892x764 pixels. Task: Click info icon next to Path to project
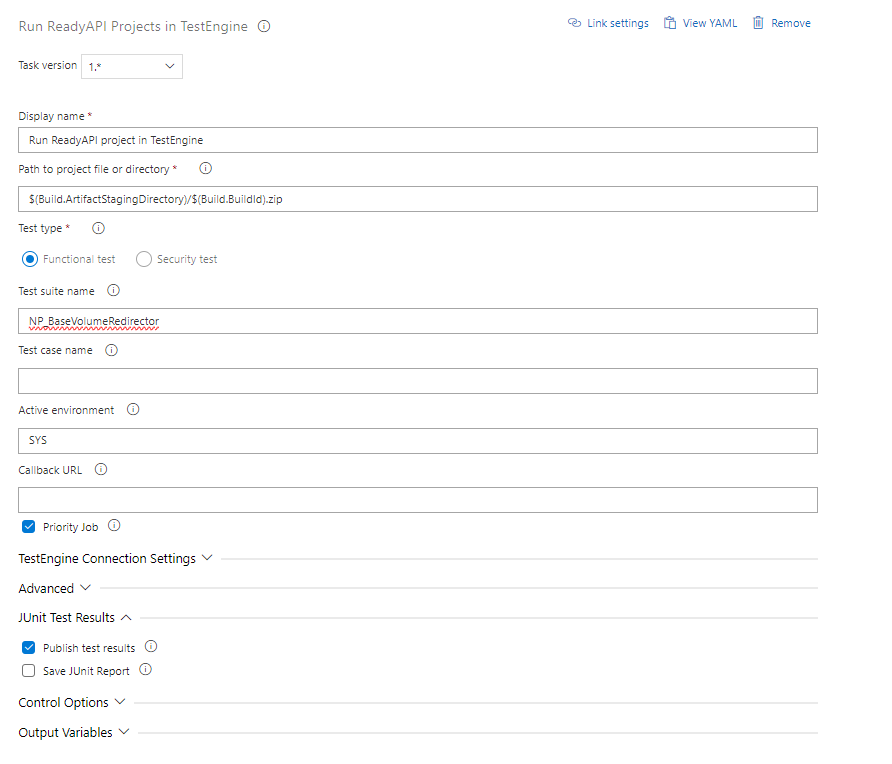coord(206,169)
